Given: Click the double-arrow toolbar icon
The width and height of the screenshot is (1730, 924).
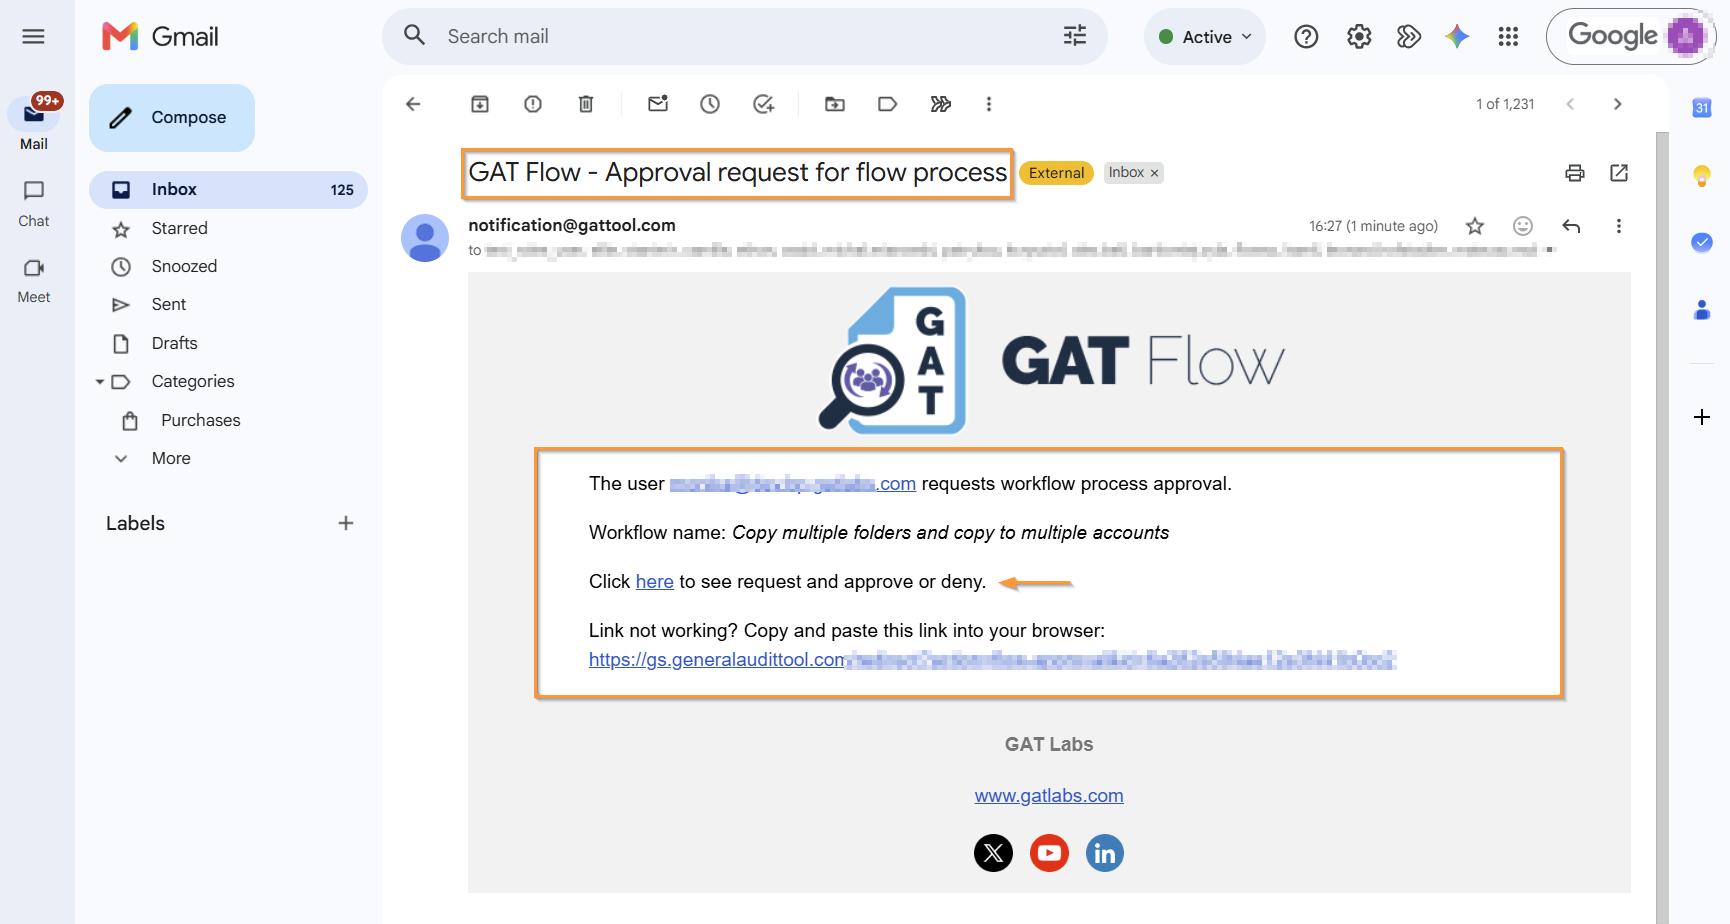Looking at the screenshot, I should click(941, 104).
